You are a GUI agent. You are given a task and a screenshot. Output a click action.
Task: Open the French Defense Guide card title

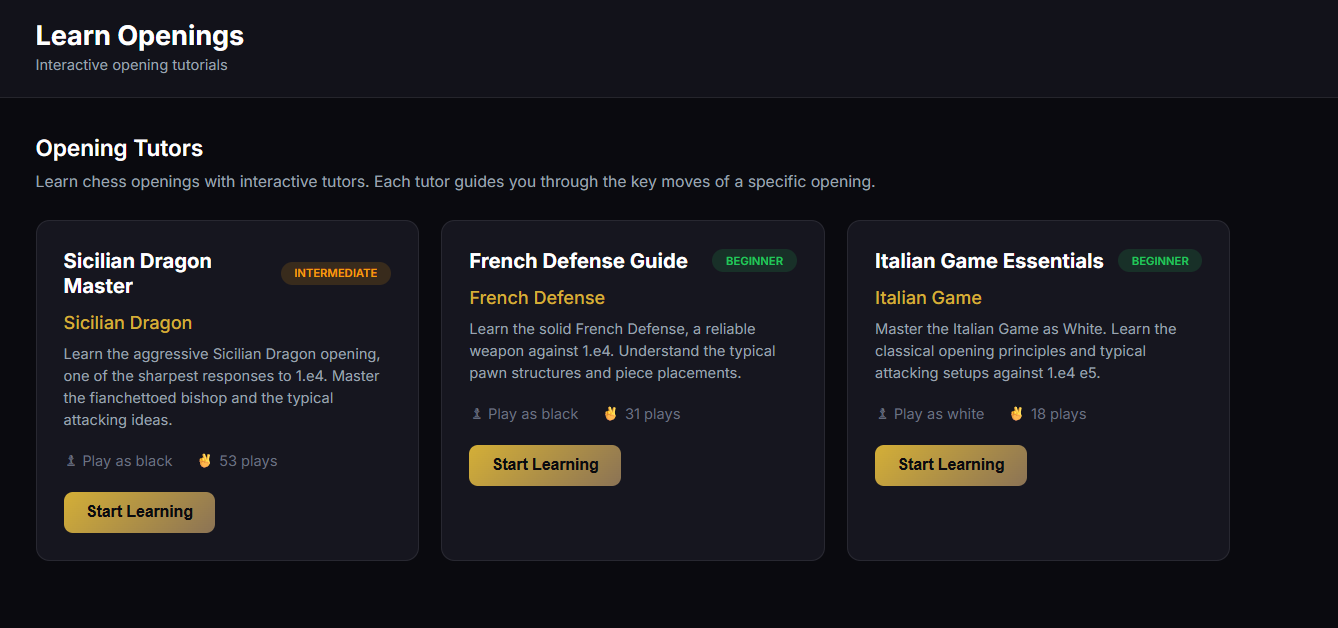578,261
